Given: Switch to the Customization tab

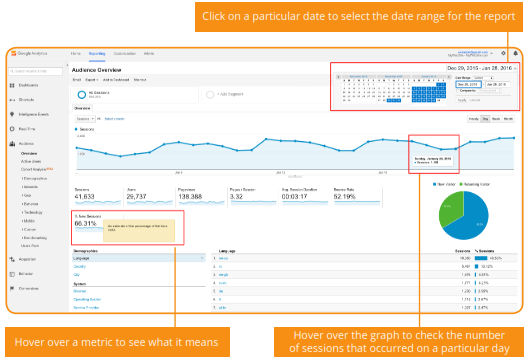Looking at the screenshot, I should [124, 54].
